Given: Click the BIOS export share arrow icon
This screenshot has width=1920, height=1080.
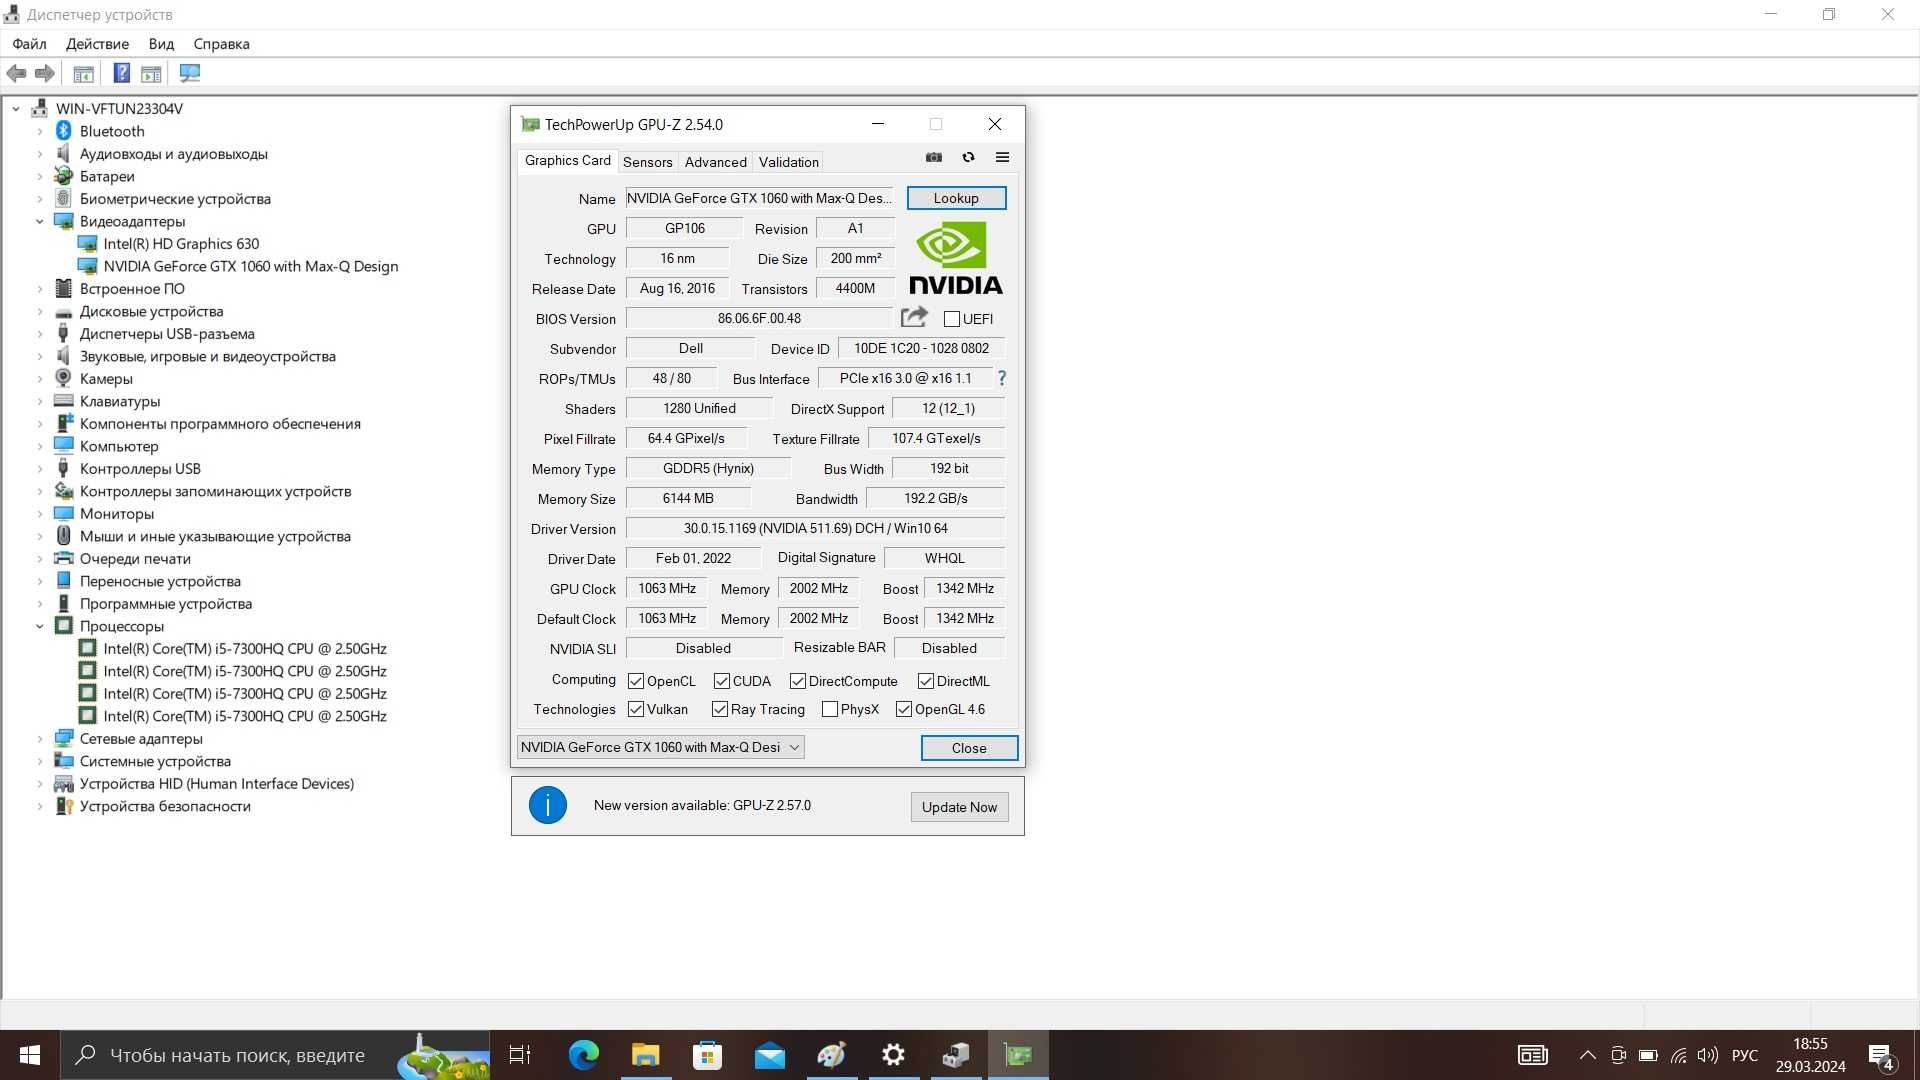Looking at the screenshot, I should point(914,317).
